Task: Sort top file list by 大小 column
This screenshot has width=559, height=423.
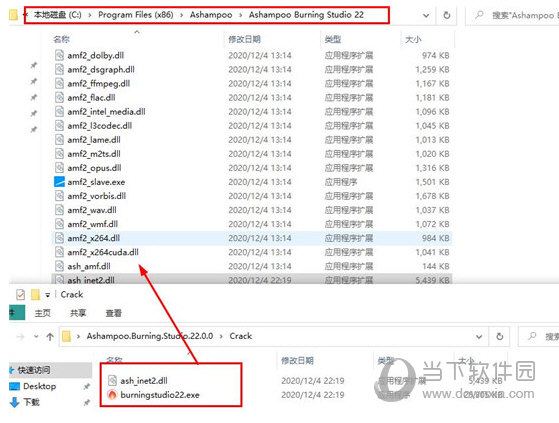Action: (413, 39)
